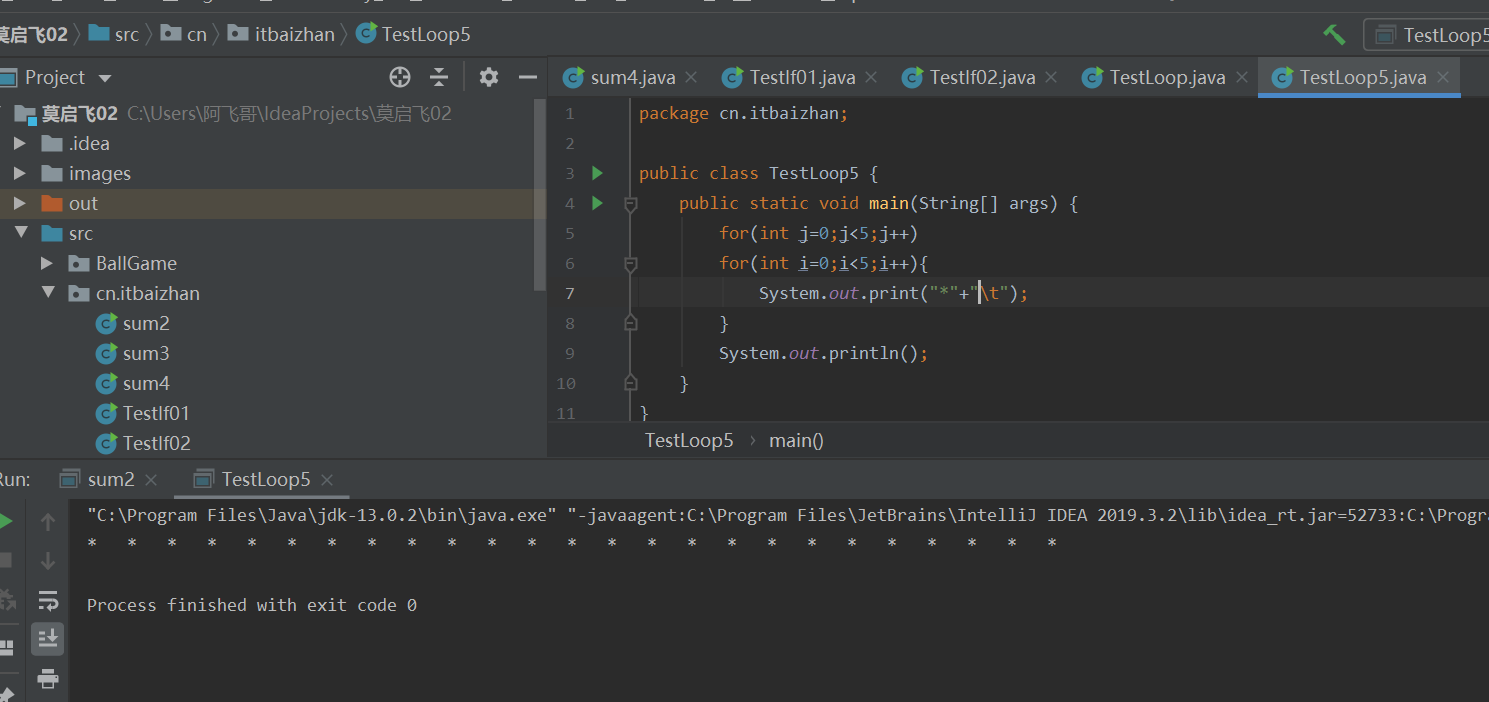Image resolution: width=1489 pixels, height=702 pixels.
Task: Click the Stop process square icon
Action: pos(5,560)
